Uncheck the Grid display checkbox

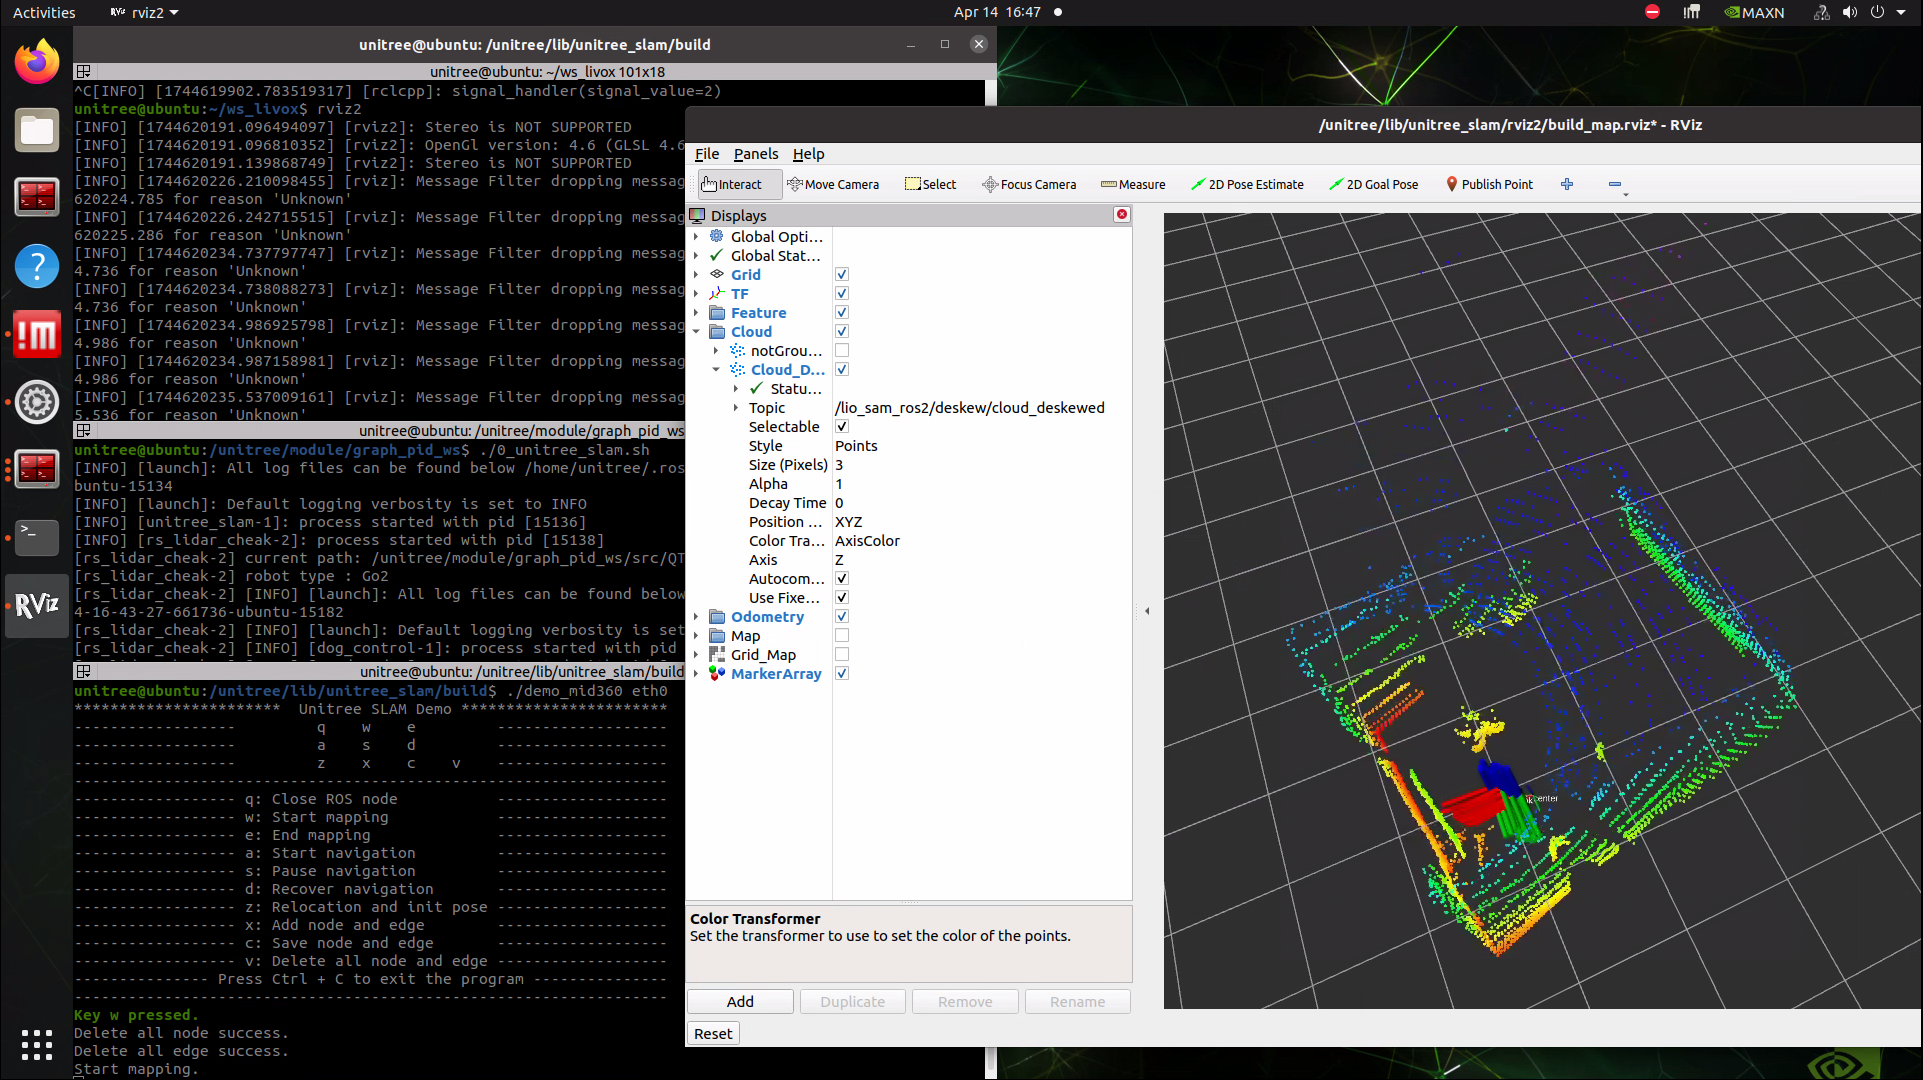(842, 274)
